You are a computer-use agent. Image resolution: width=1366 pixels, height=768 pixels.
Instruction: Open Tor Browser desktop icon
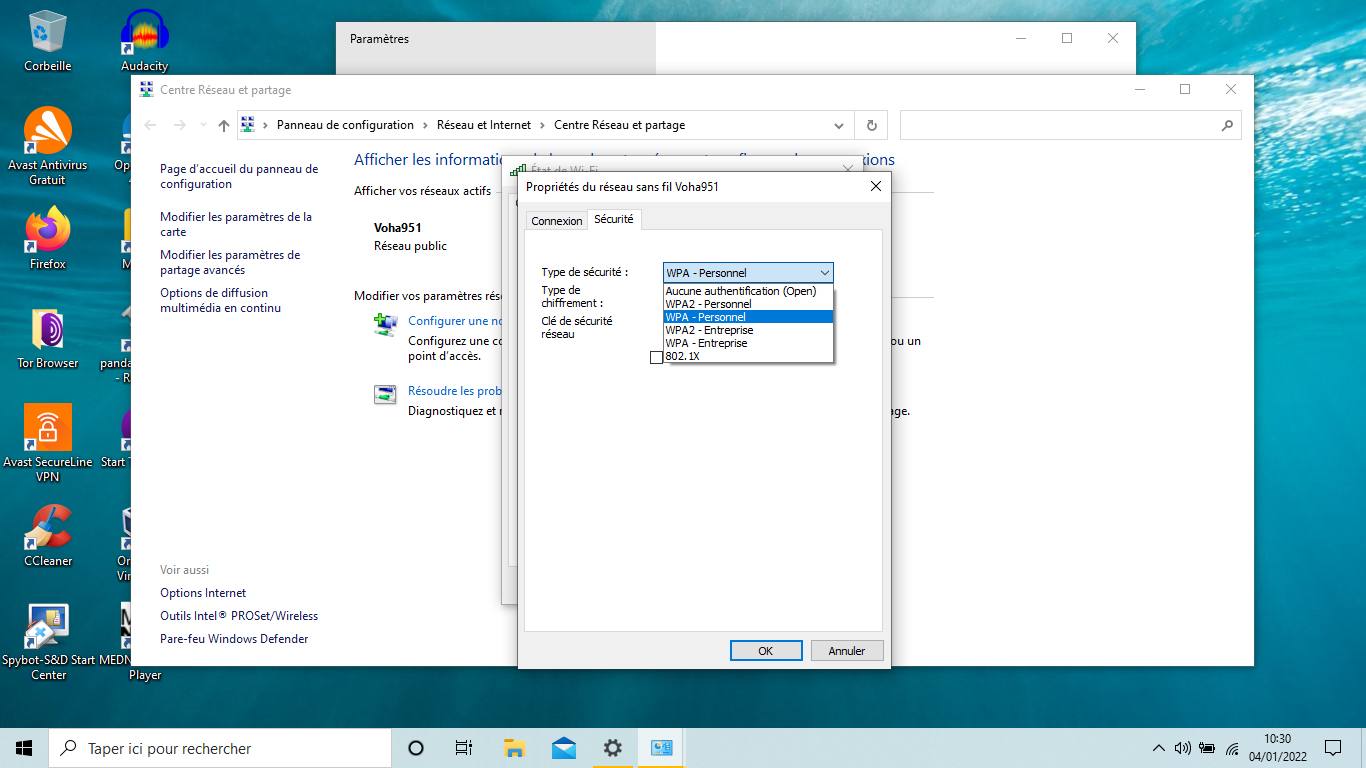47,330
